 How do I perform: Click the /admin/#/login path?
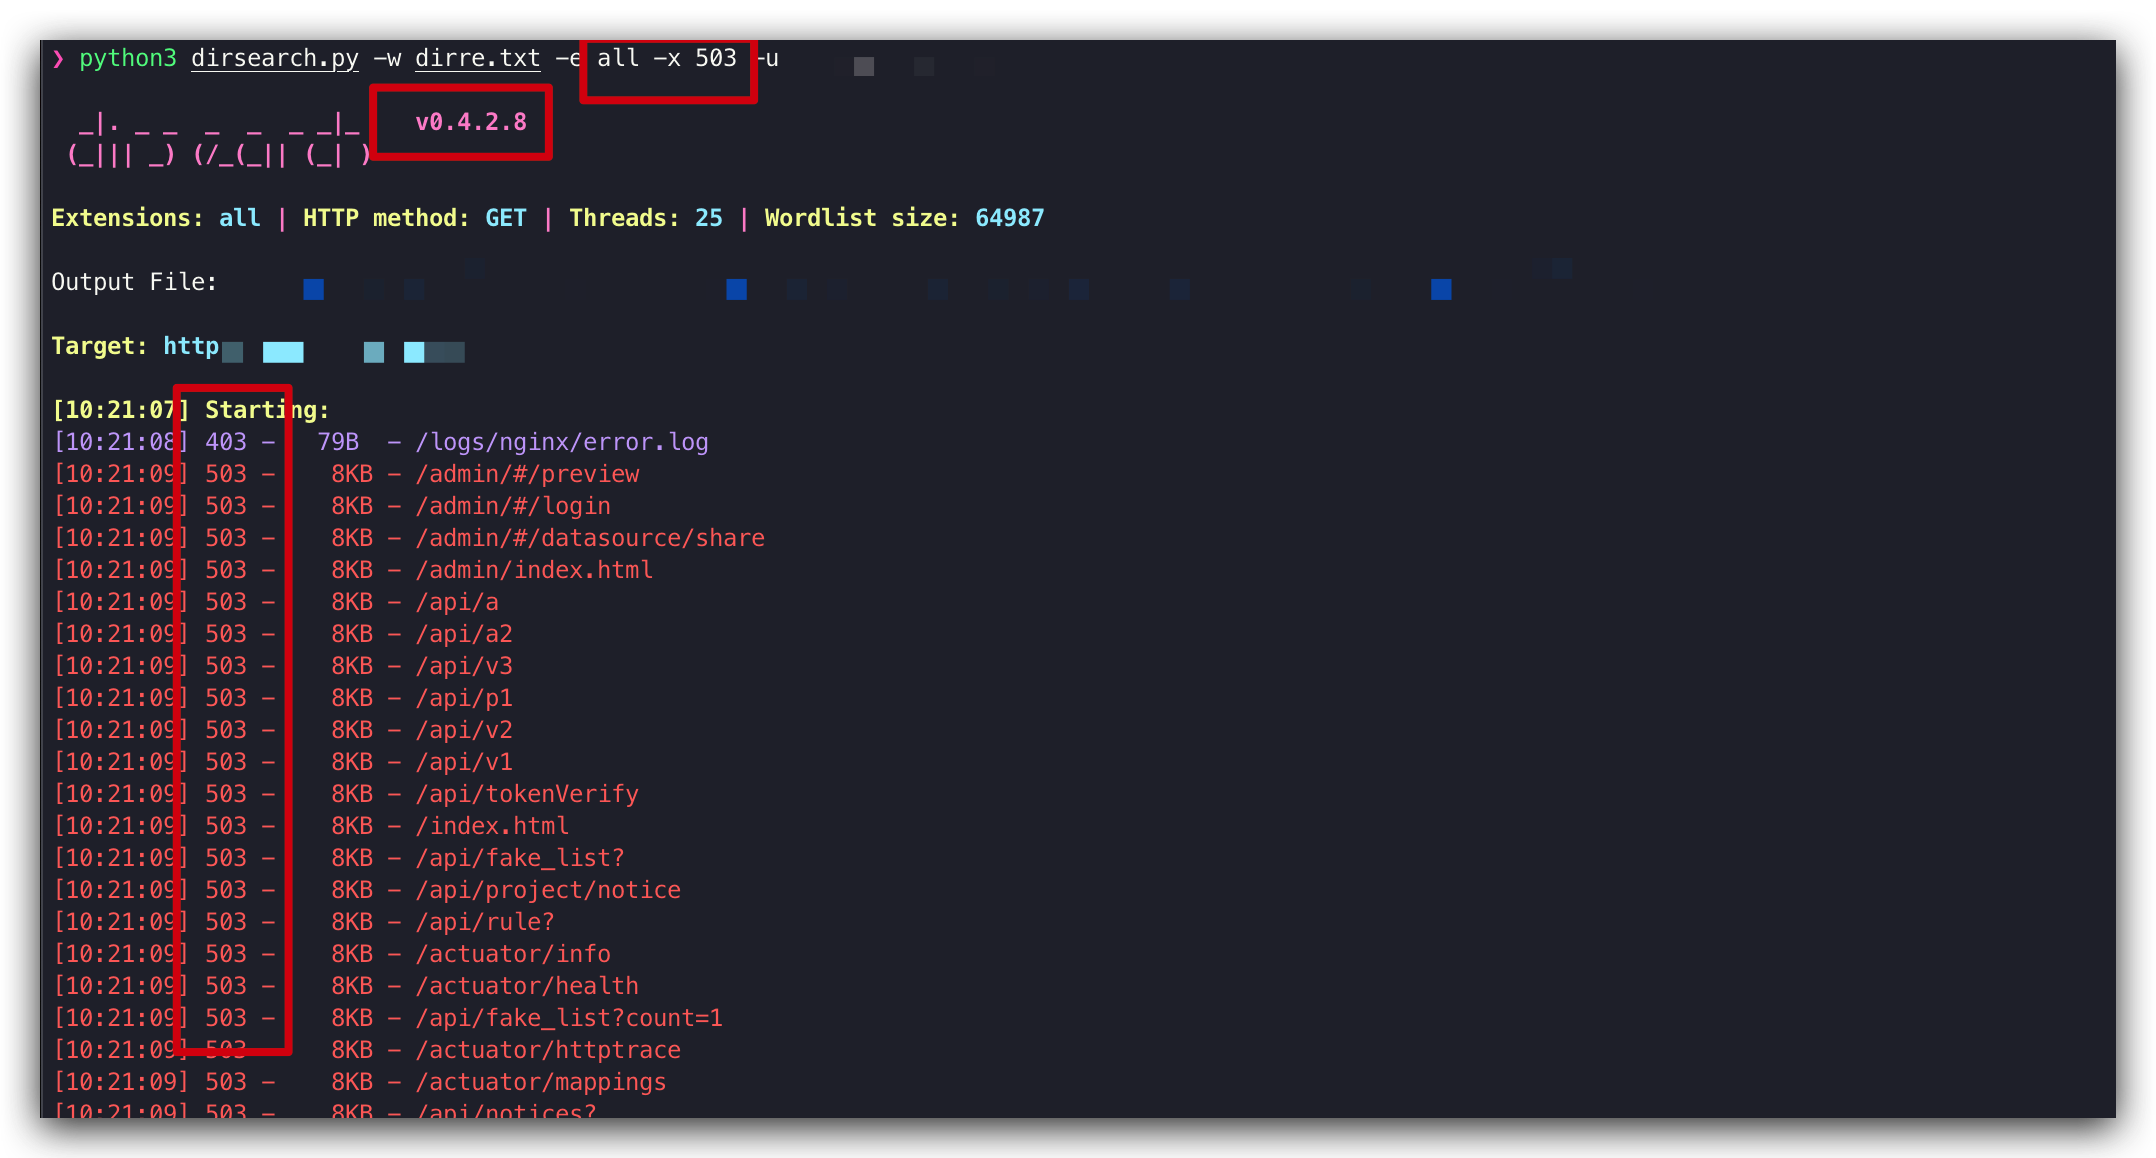click(513, 505)
